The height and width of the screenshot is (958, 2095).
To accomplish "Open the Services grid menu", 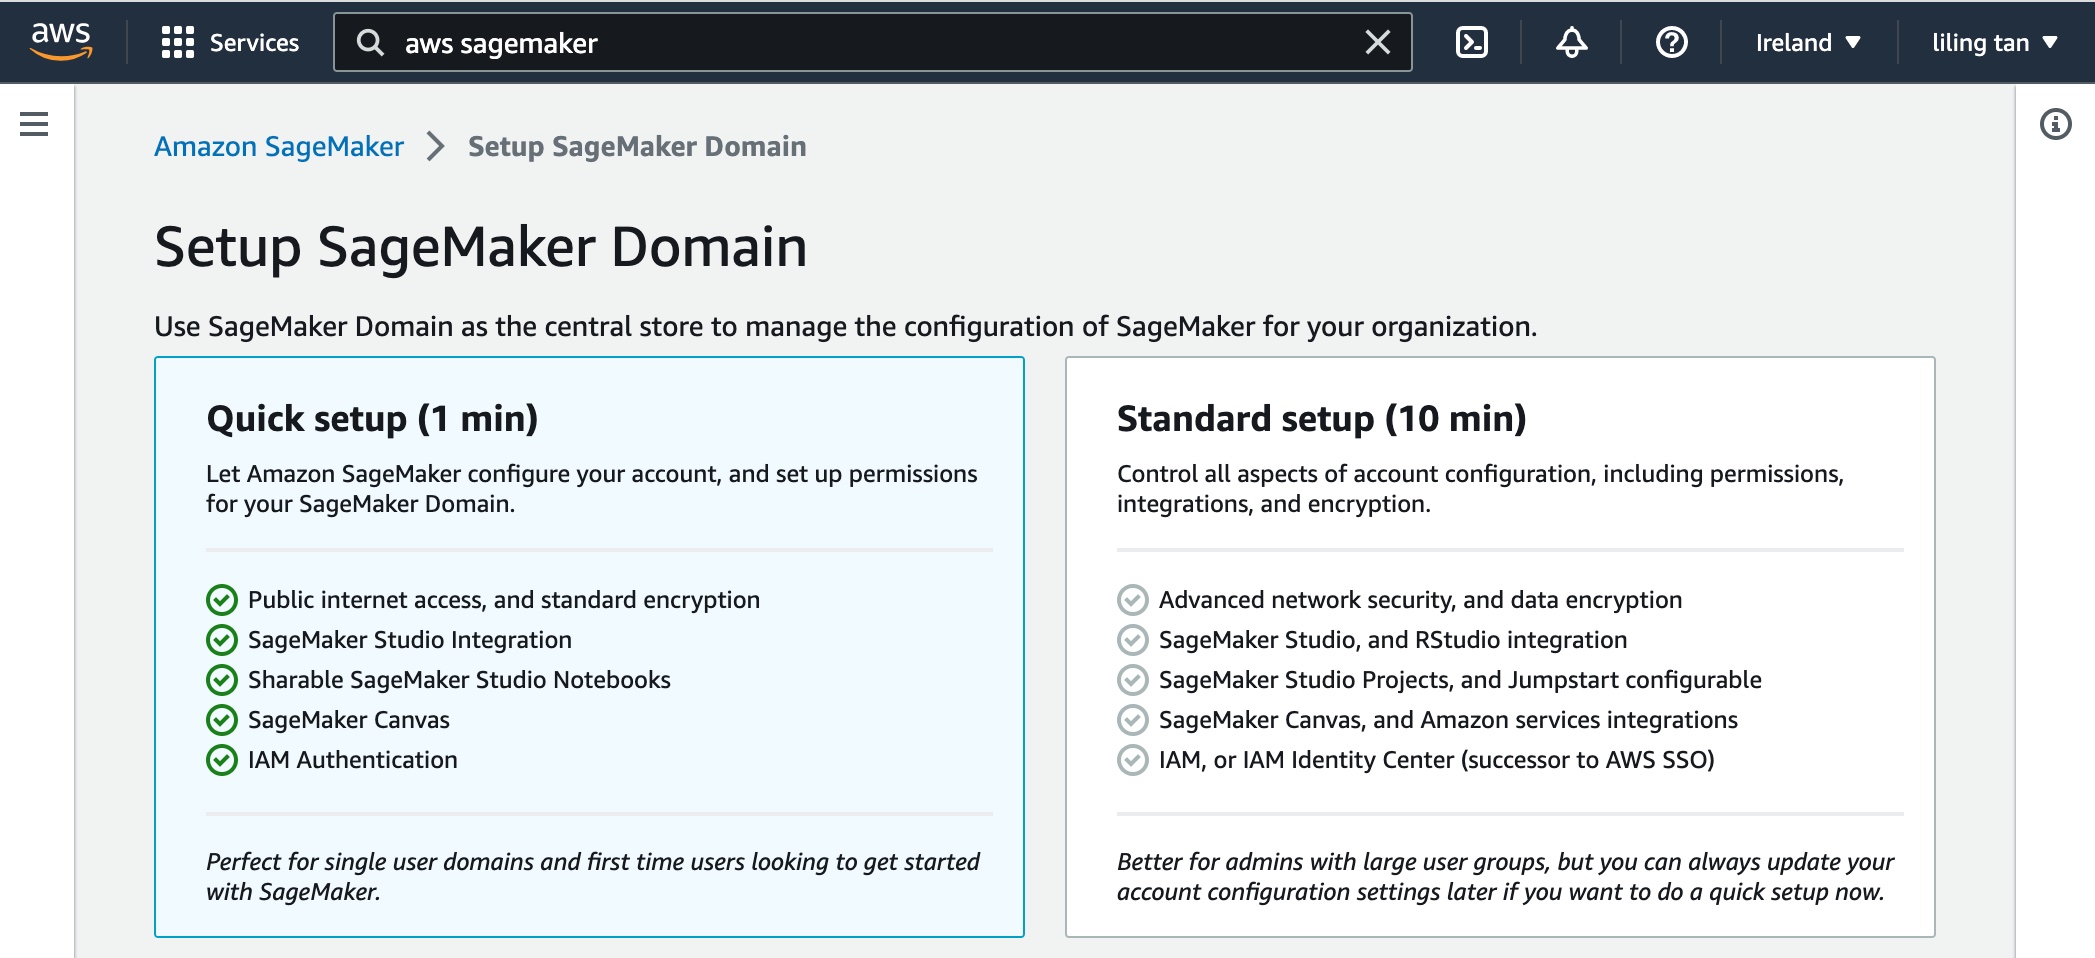I will [178, 42].
